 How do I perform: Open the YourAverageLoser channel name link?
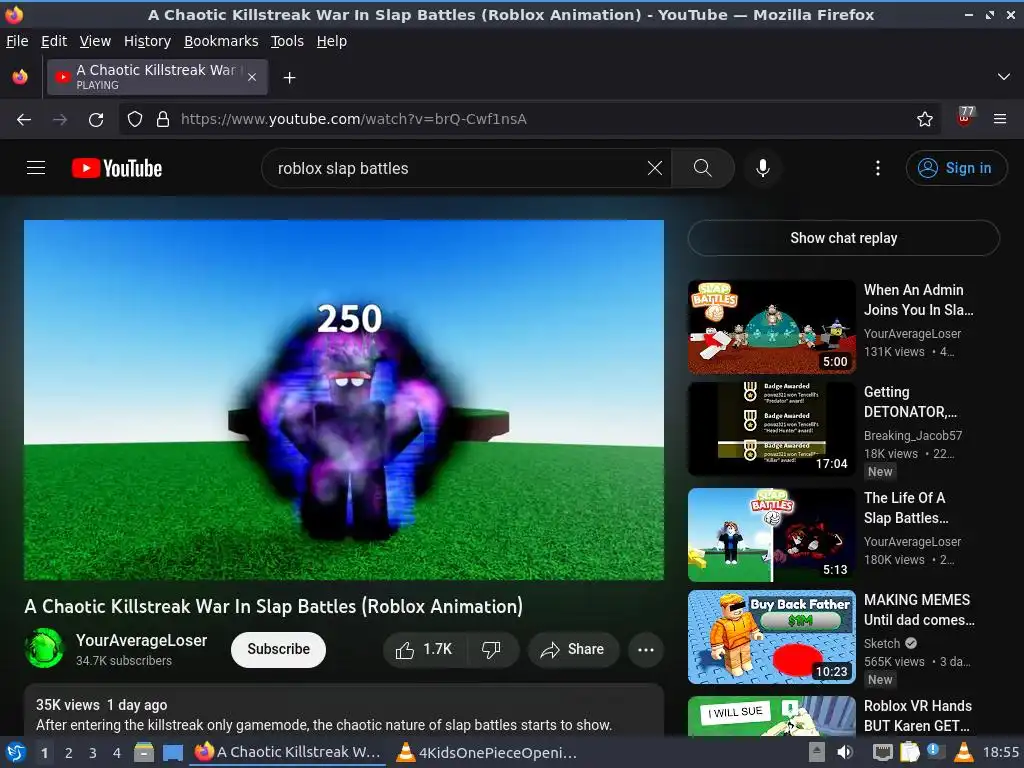click(142, 640)
